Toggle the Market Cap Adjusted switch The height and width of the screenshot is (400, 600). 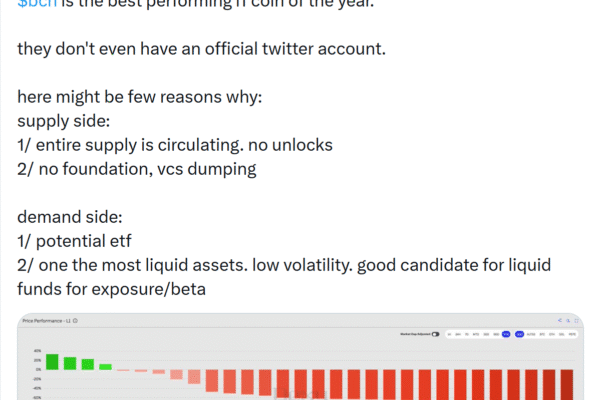point(435,334)
